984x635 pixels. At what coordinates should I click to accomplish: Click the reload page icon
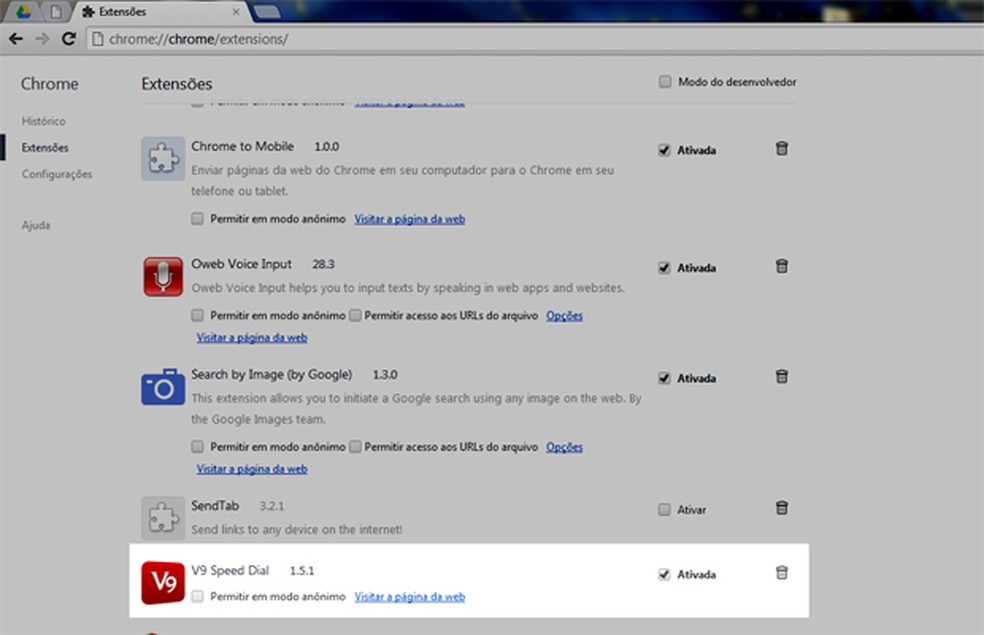coord(68,38)
